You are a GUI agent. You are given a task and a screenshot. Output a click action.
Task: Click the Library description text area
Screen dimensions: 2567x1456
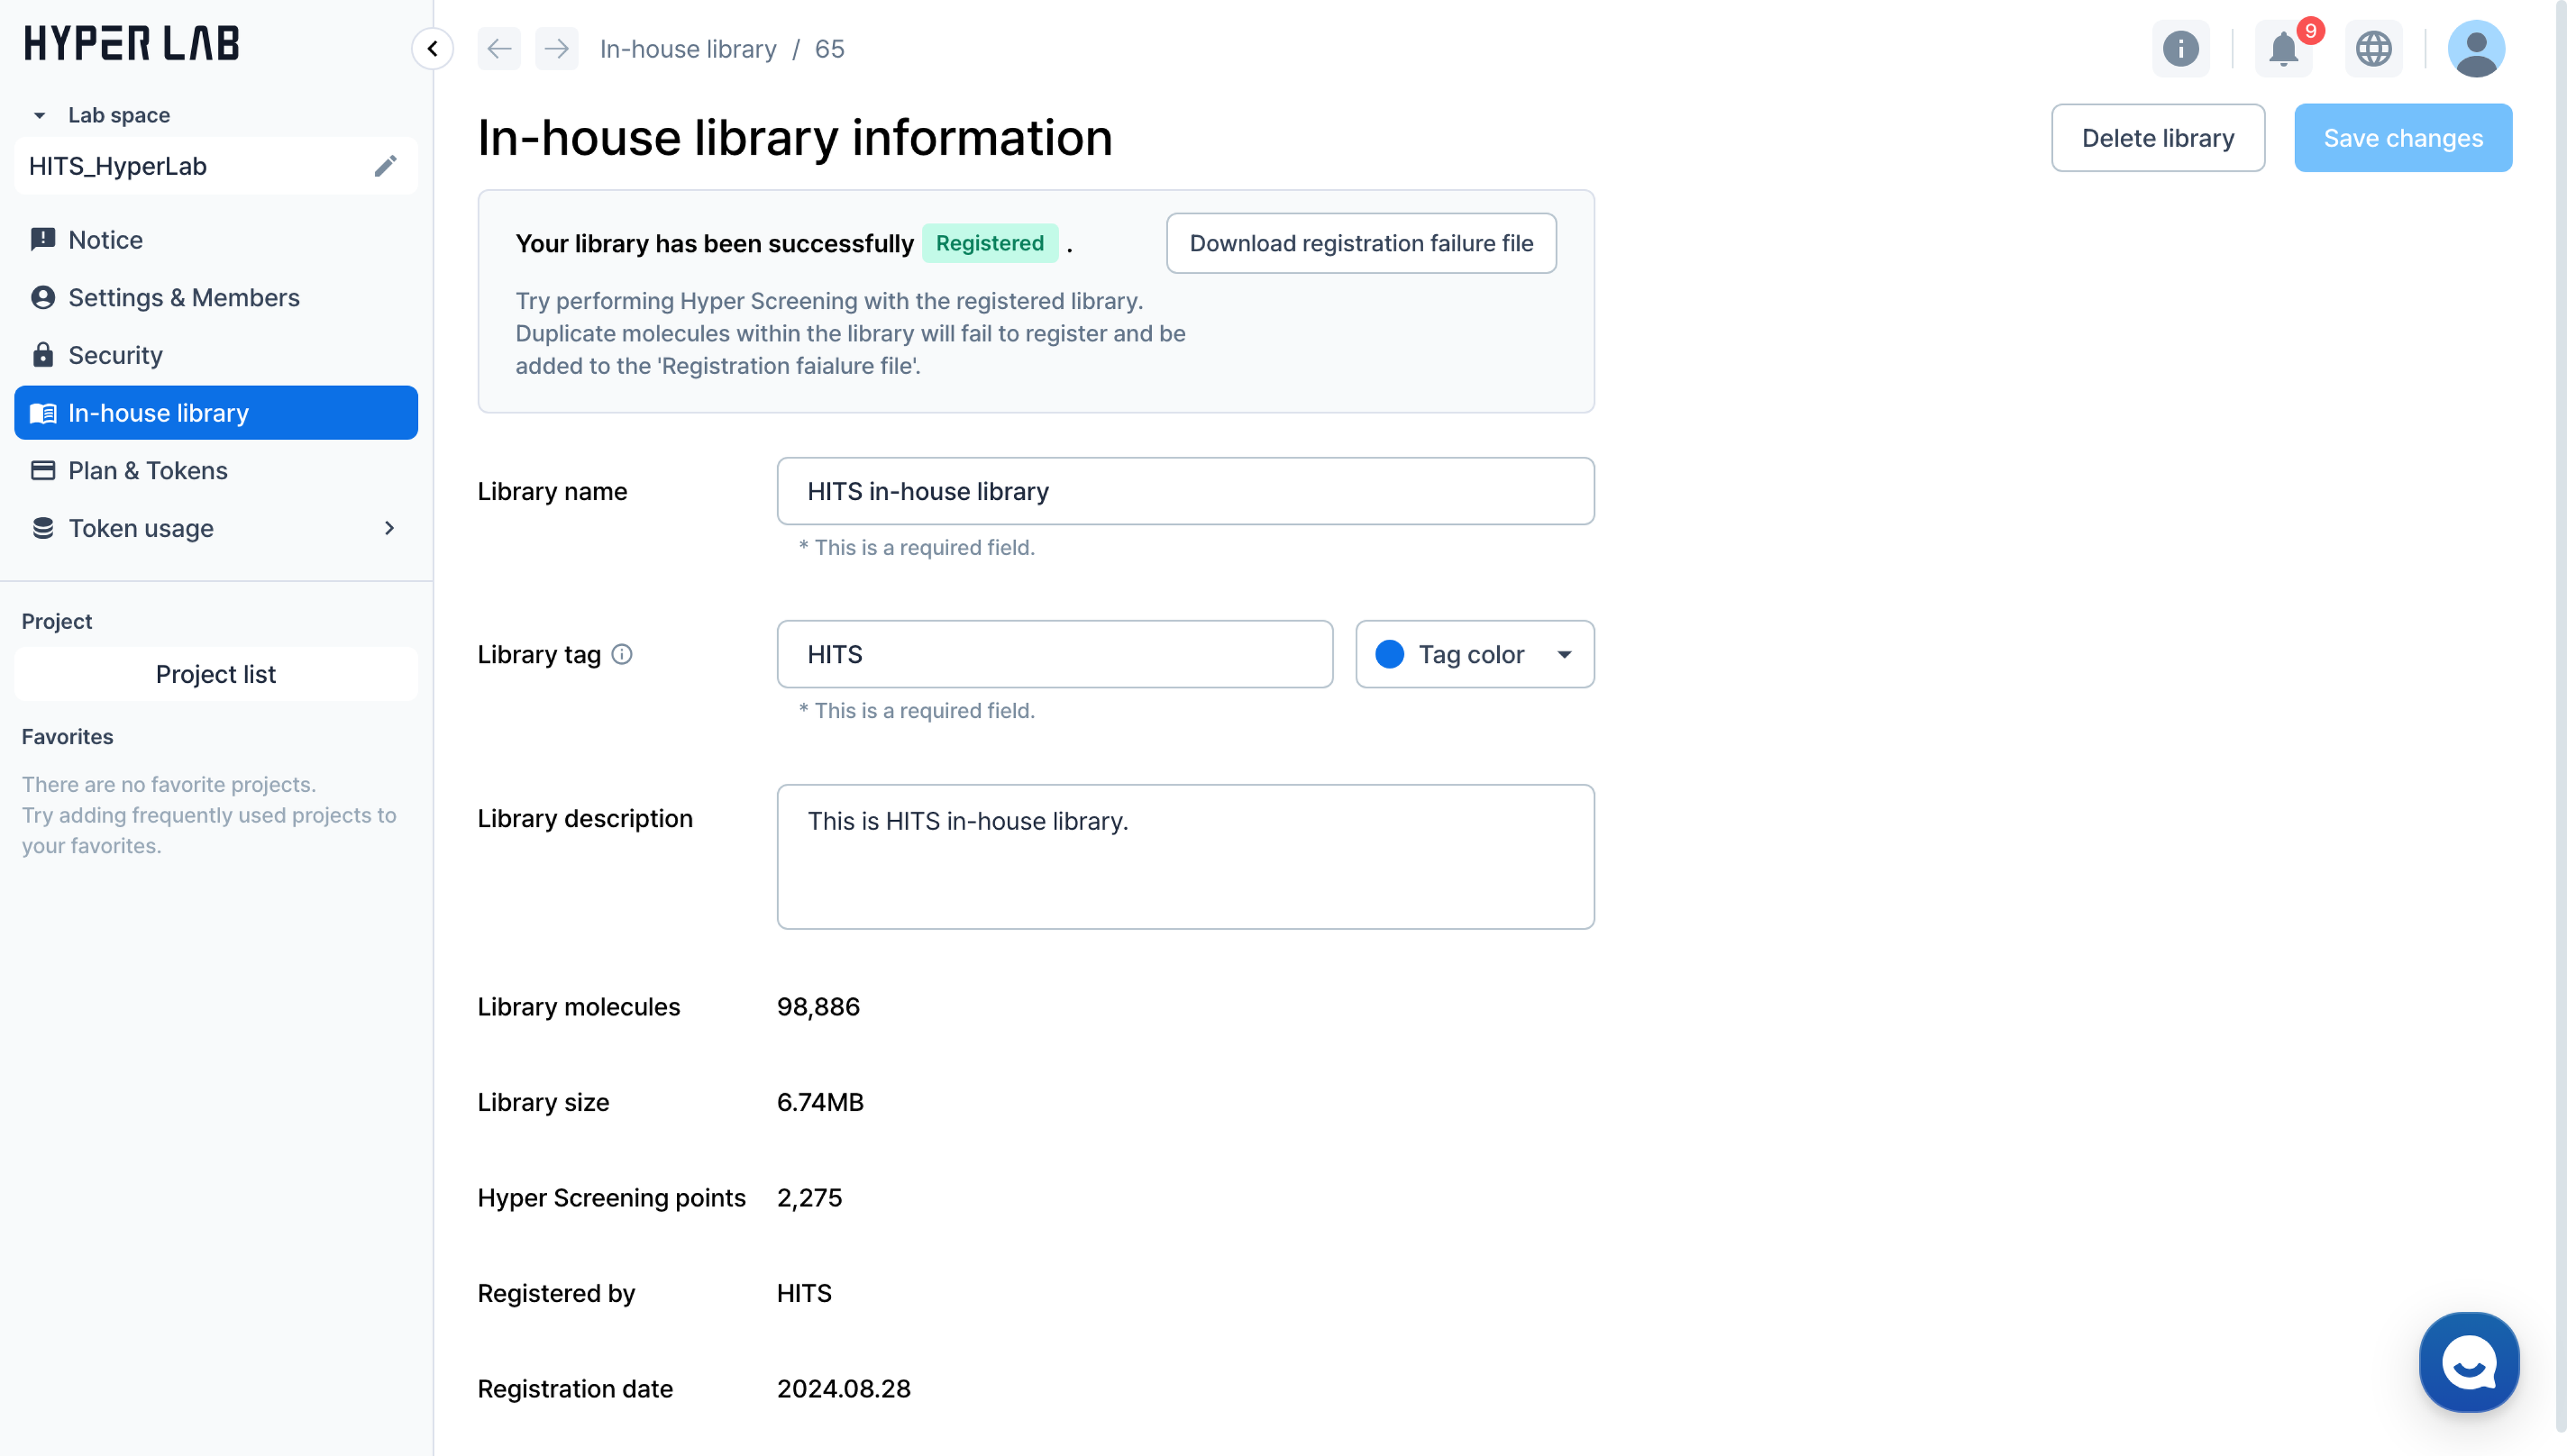1185,856
